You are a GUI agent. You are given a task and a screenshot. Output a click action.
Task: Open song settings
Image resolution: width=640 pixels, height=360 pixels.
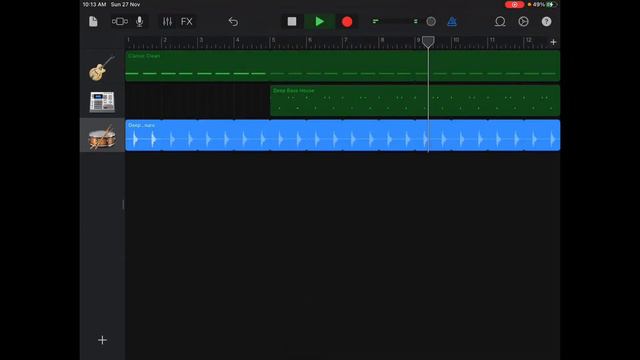click(523, 21)
